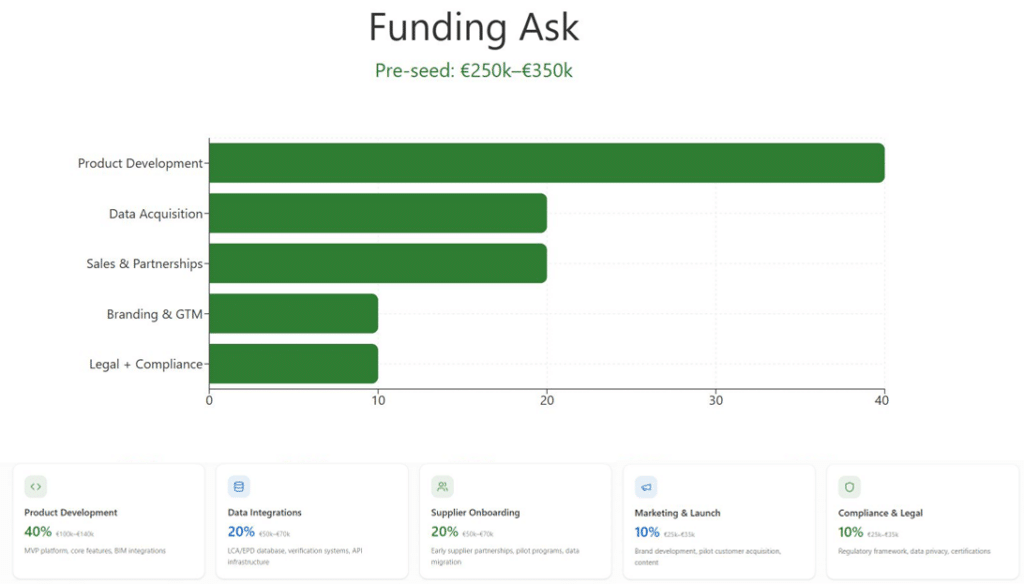Click the 20% figure on Data Integrations card

[x=241, y=532]
